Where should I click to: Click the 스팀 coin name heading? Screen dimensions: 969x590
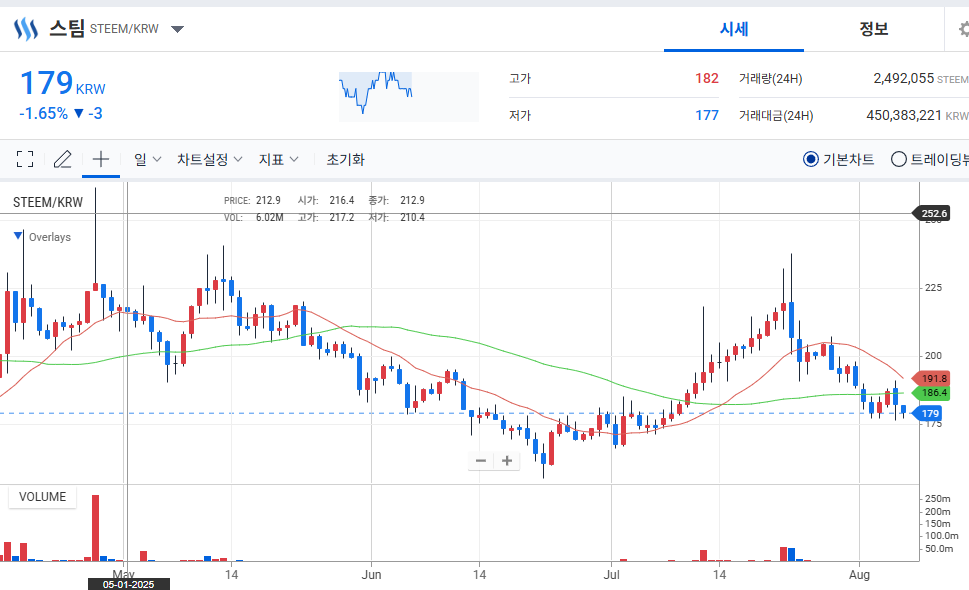(67, 29)
